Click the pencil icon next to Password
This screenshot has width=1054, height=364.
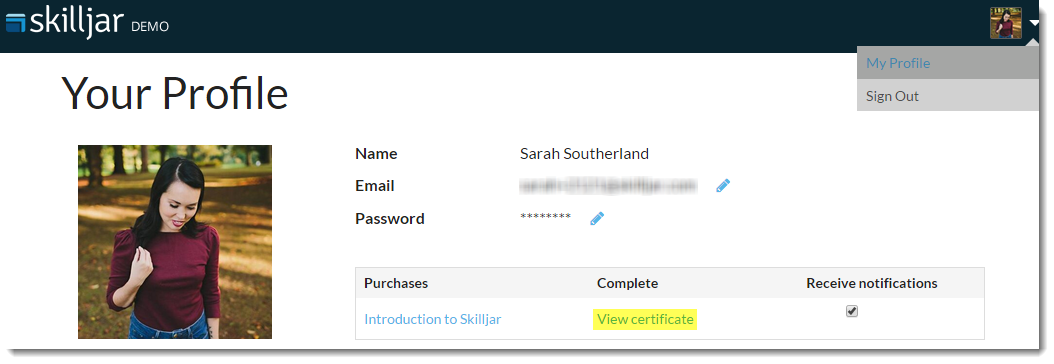click(x=597, y=218)
